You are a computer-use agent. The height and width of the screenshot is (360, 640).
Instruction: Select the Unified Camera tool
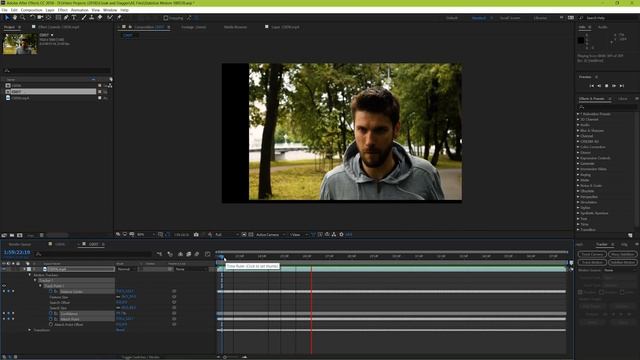point(40,18)
